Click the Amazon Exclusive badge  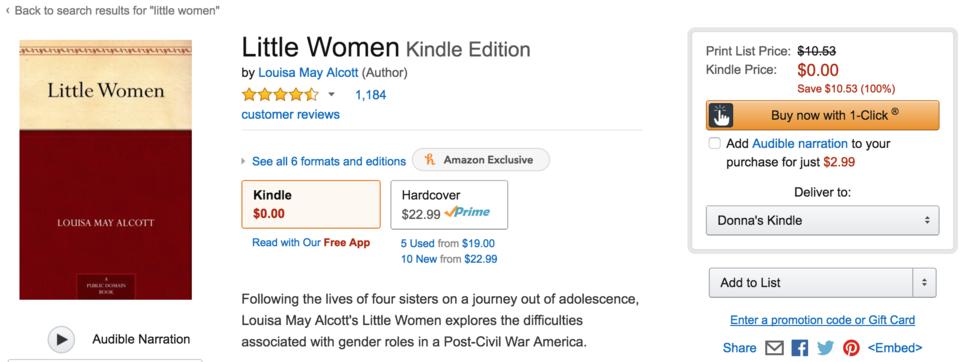[x=481, y=160]
